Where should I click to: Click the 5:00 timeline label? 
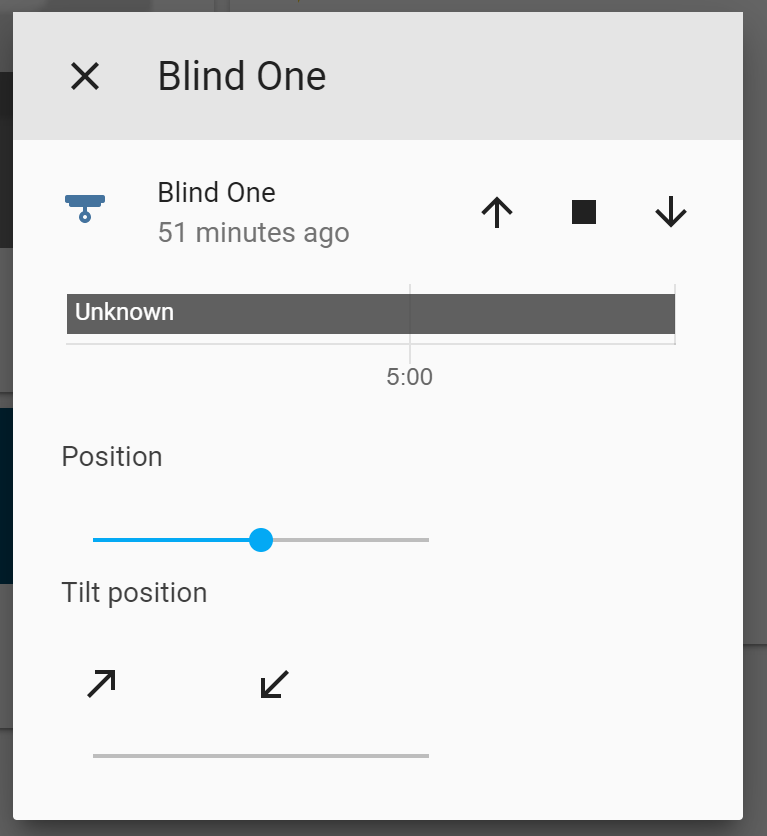click(x=409, y=377)
